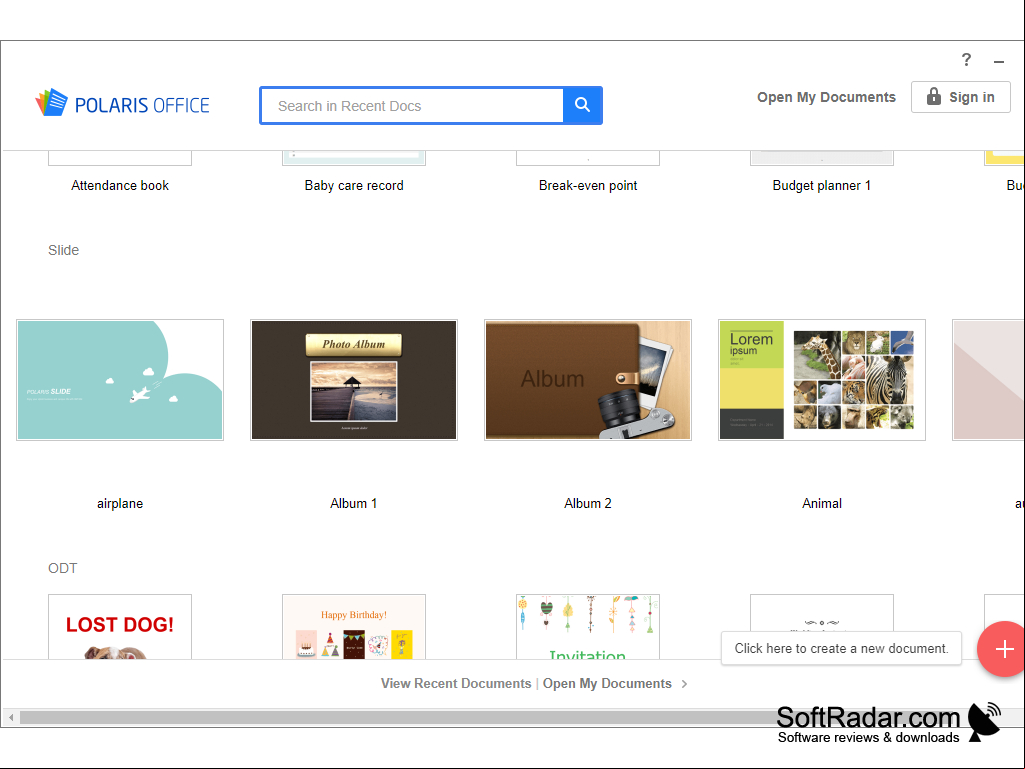This screenshot has width=1025, height=769.
Task: Open help via the question mark icon
Action: point(966,60)
